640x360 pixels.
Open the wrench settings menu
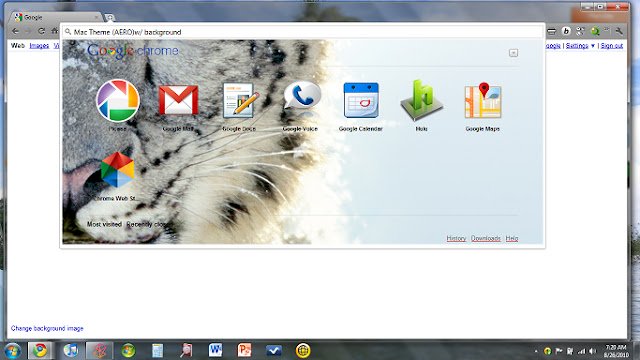(619, 31)
